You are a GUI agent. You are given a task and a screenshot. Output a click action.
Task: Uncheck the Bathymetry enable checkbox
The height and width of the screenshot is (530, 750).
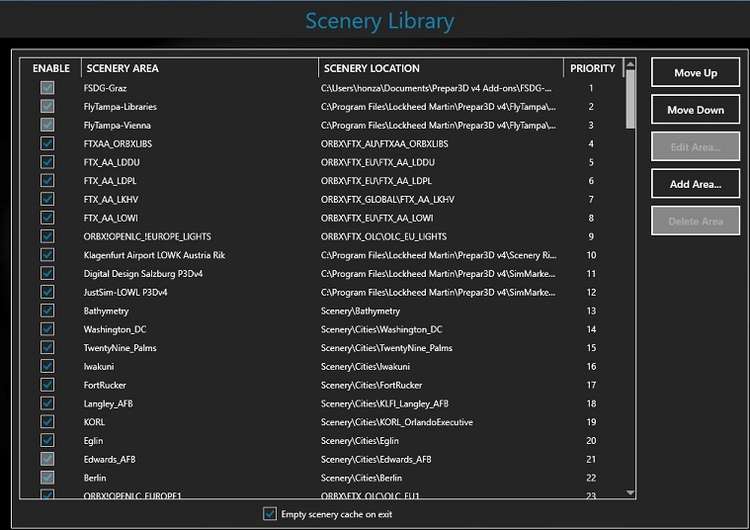[47, 310]
